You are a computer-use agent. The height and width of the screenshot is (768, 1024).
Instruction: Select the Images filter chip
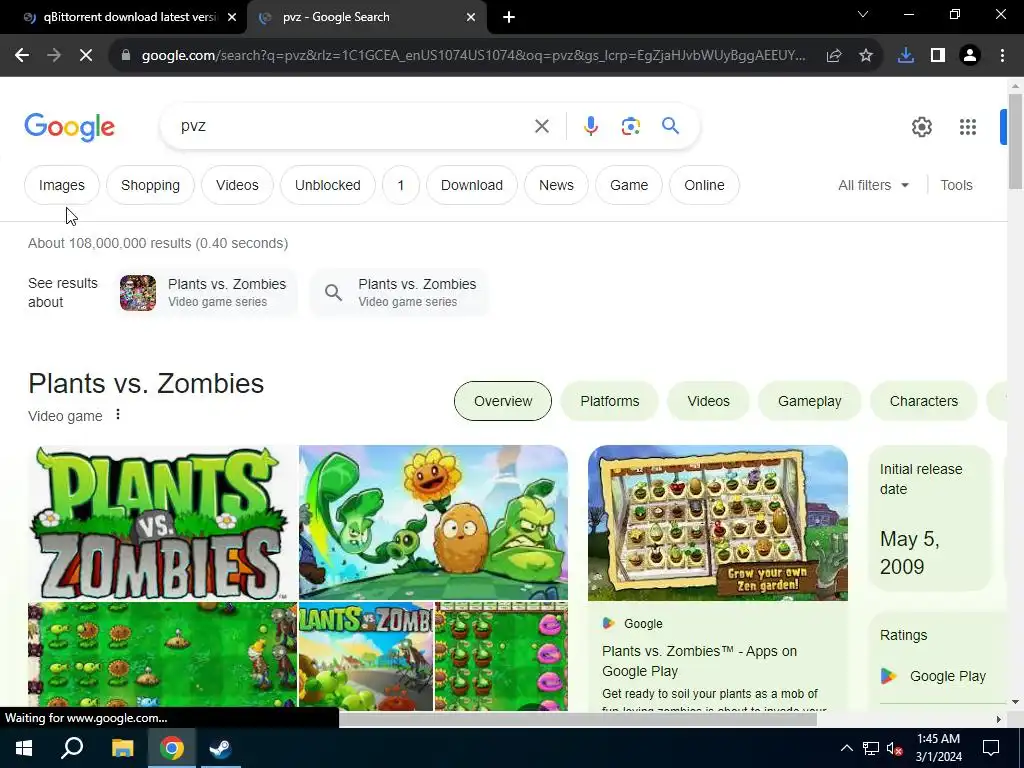61,185
